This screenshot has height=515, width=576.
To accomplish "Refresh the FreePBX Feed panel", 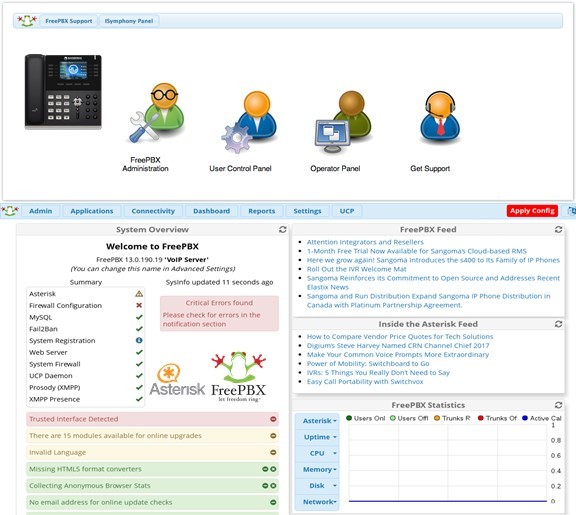I will (x=558, y=230).
